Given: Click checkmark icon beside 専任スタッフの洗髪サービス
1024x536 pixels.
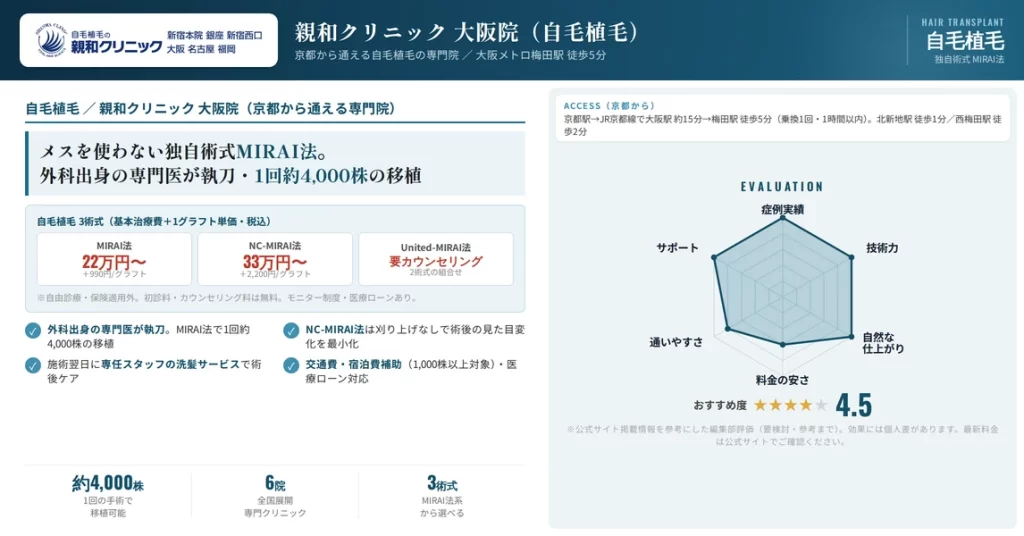Looking at the screenshot, I should tap(33, 365).
